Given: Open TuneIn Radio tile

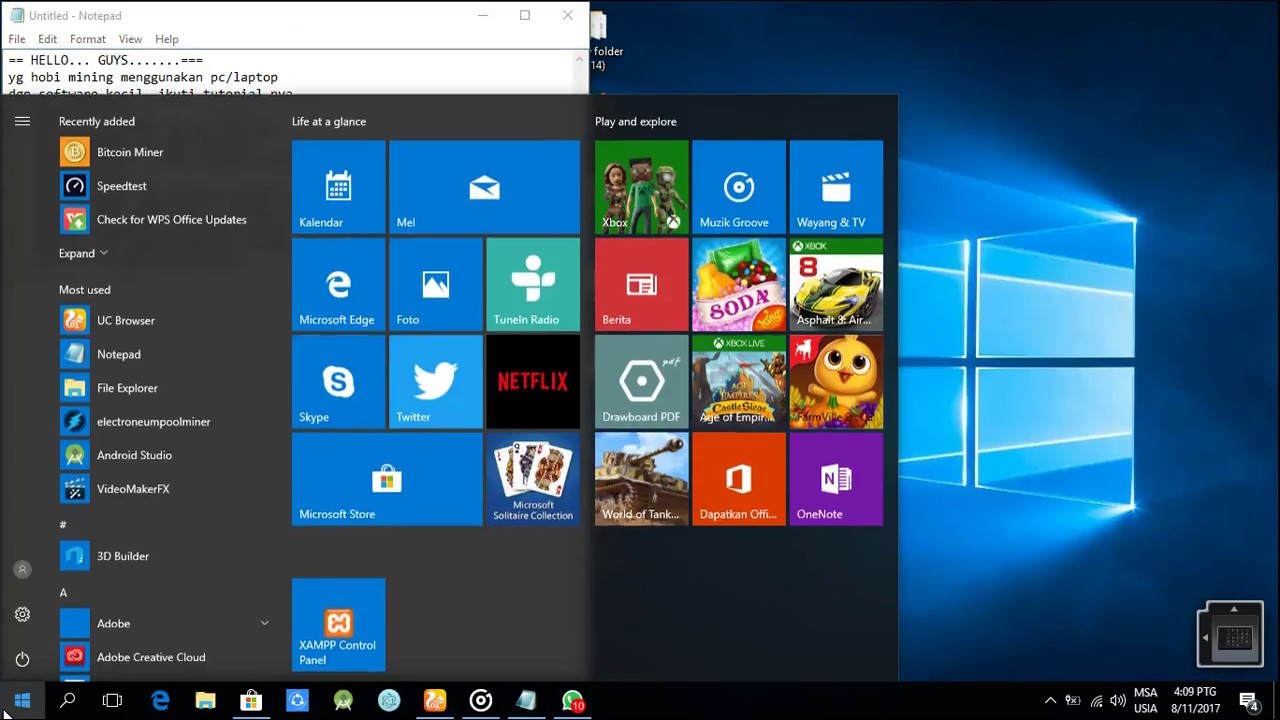Looking at the screenshot, I should (533, 284).
